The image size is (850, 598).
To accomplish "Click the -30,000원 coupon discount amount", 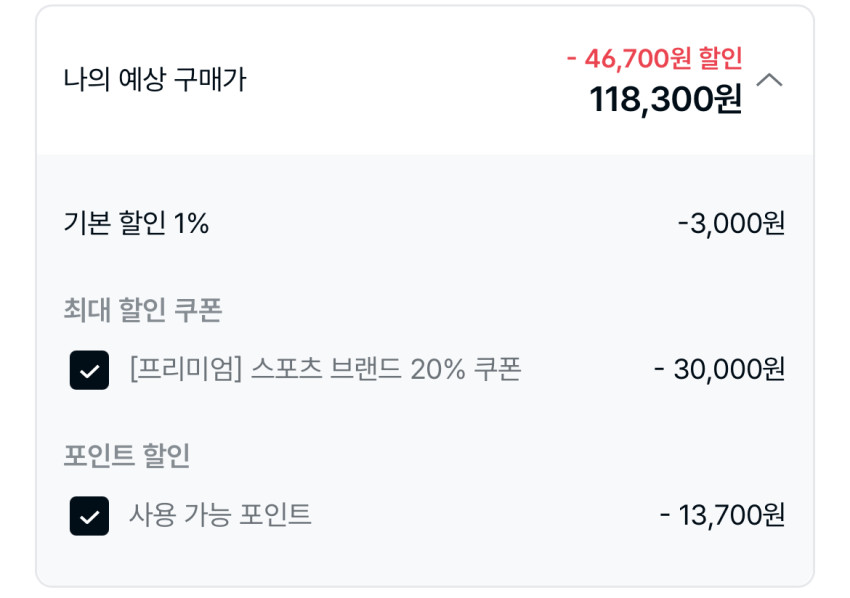I will 719,369.
